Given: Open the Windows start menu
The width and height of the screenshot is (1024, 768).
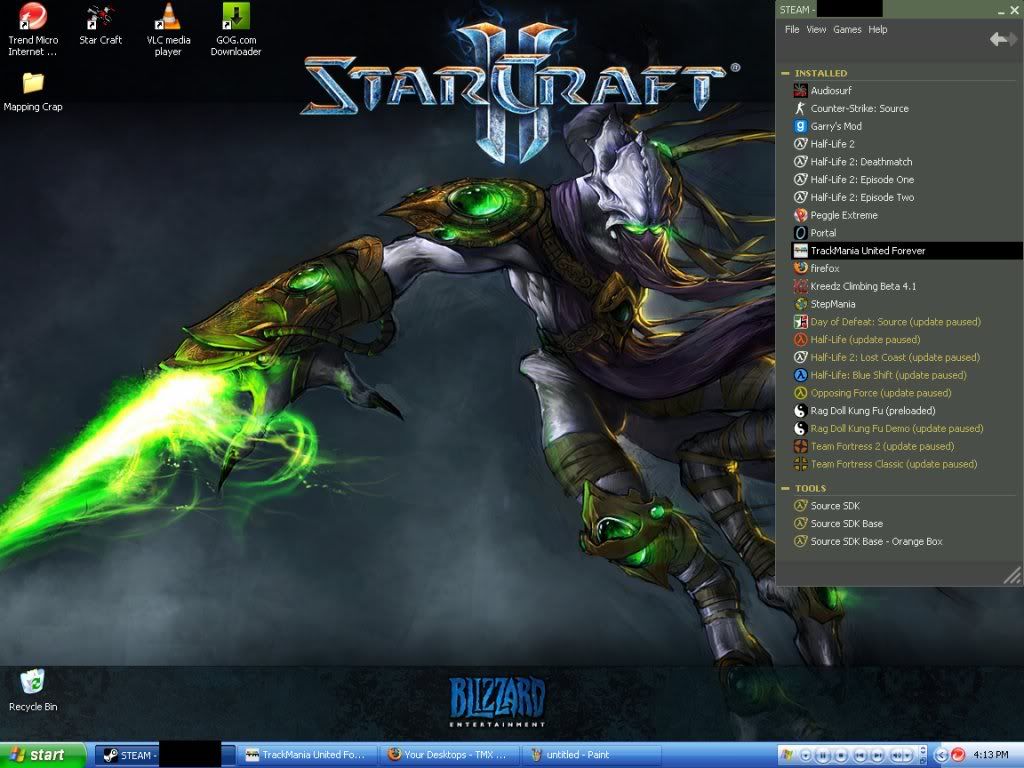Looking at the screenshot, I should [x=42, y=755].
